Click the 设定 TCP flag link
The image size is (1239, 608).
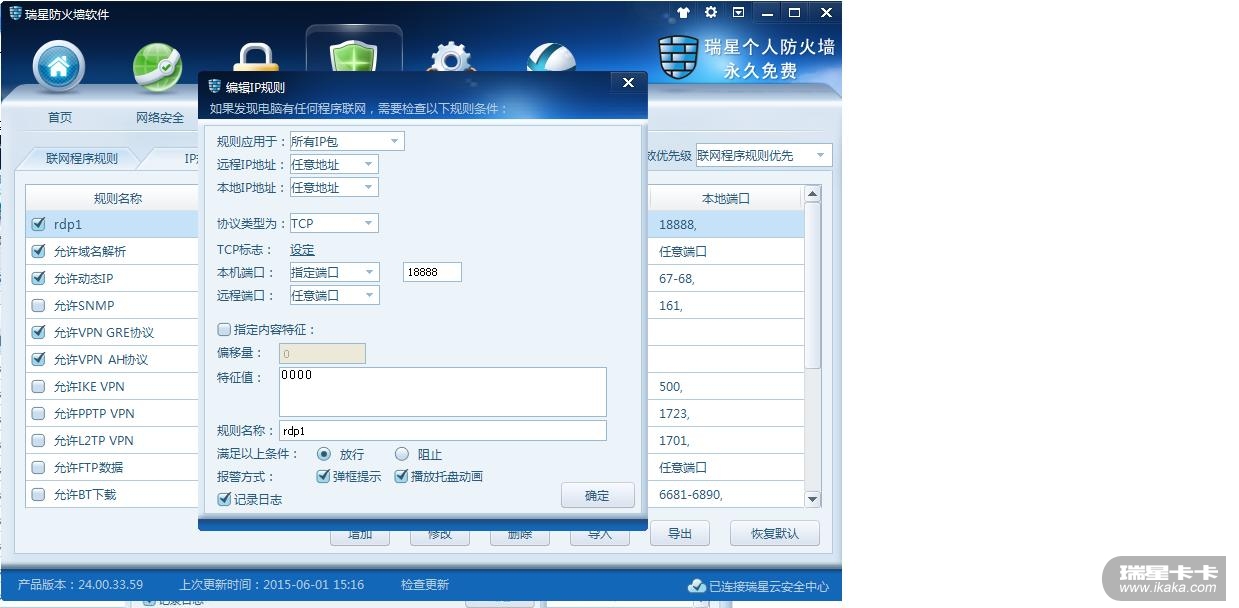point(302,250)
